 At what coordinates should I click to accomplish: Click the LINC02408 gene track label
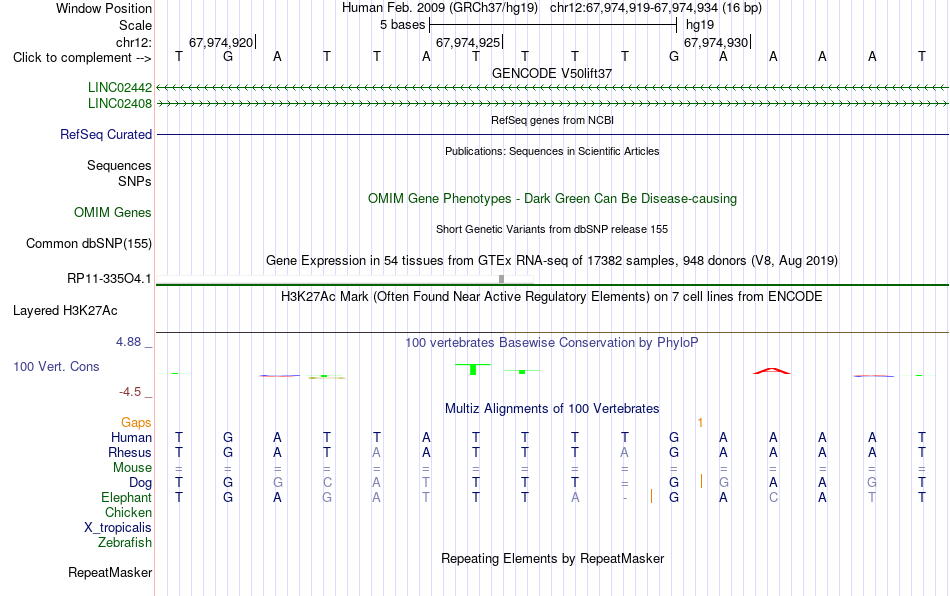pyautogui.click(x=120, y=104)
